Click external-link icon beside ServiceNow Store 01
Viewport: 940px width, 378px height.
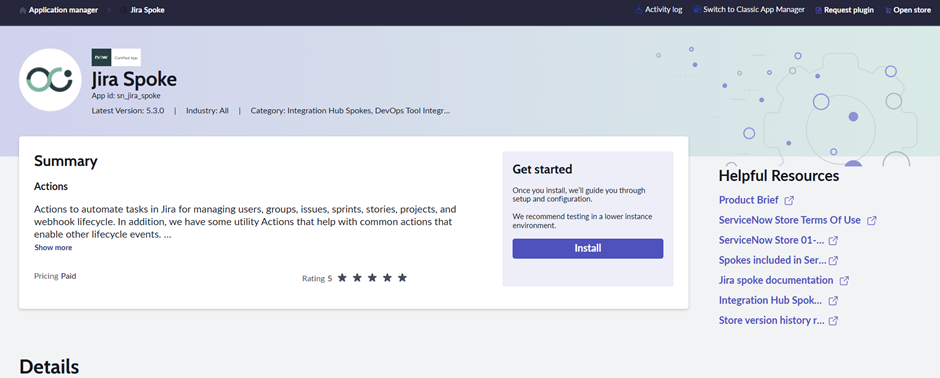coord(833,240)
